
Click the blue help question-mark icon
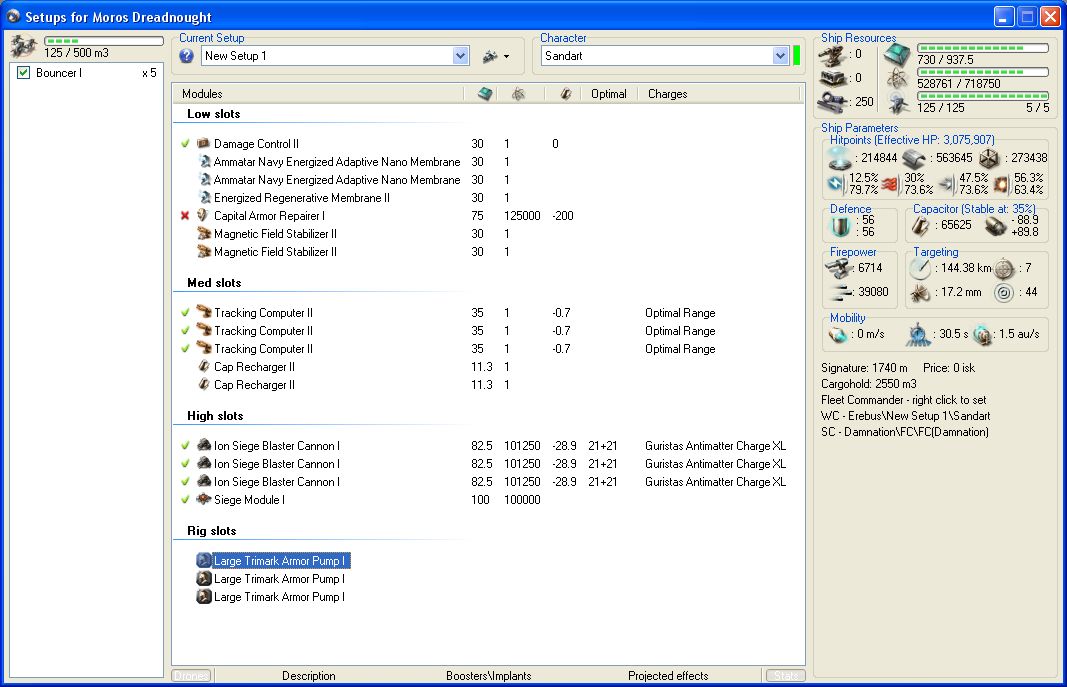point(186,56)
